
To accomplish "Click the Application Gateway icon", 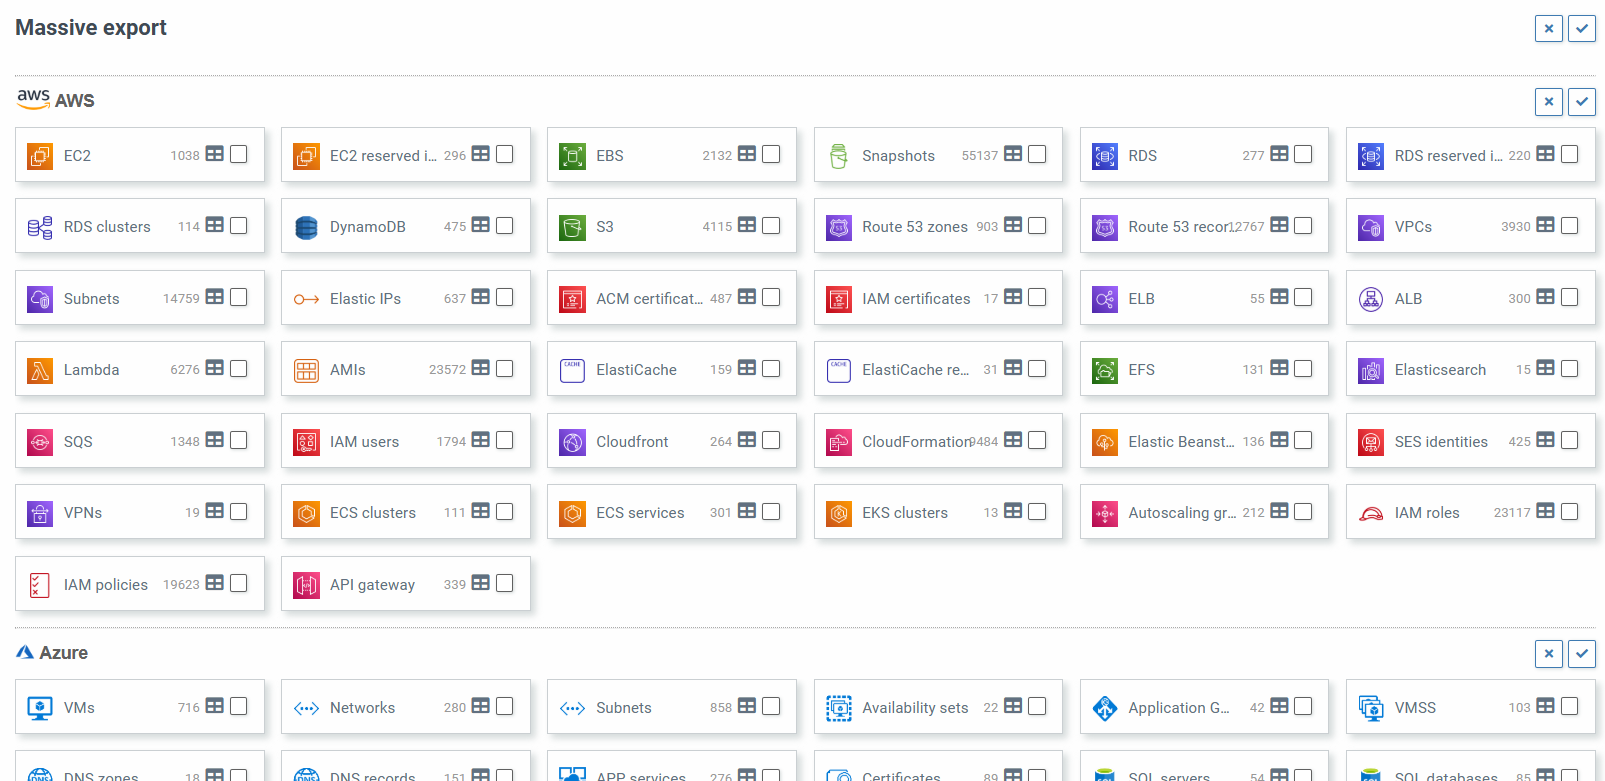I will (1105, 708).
